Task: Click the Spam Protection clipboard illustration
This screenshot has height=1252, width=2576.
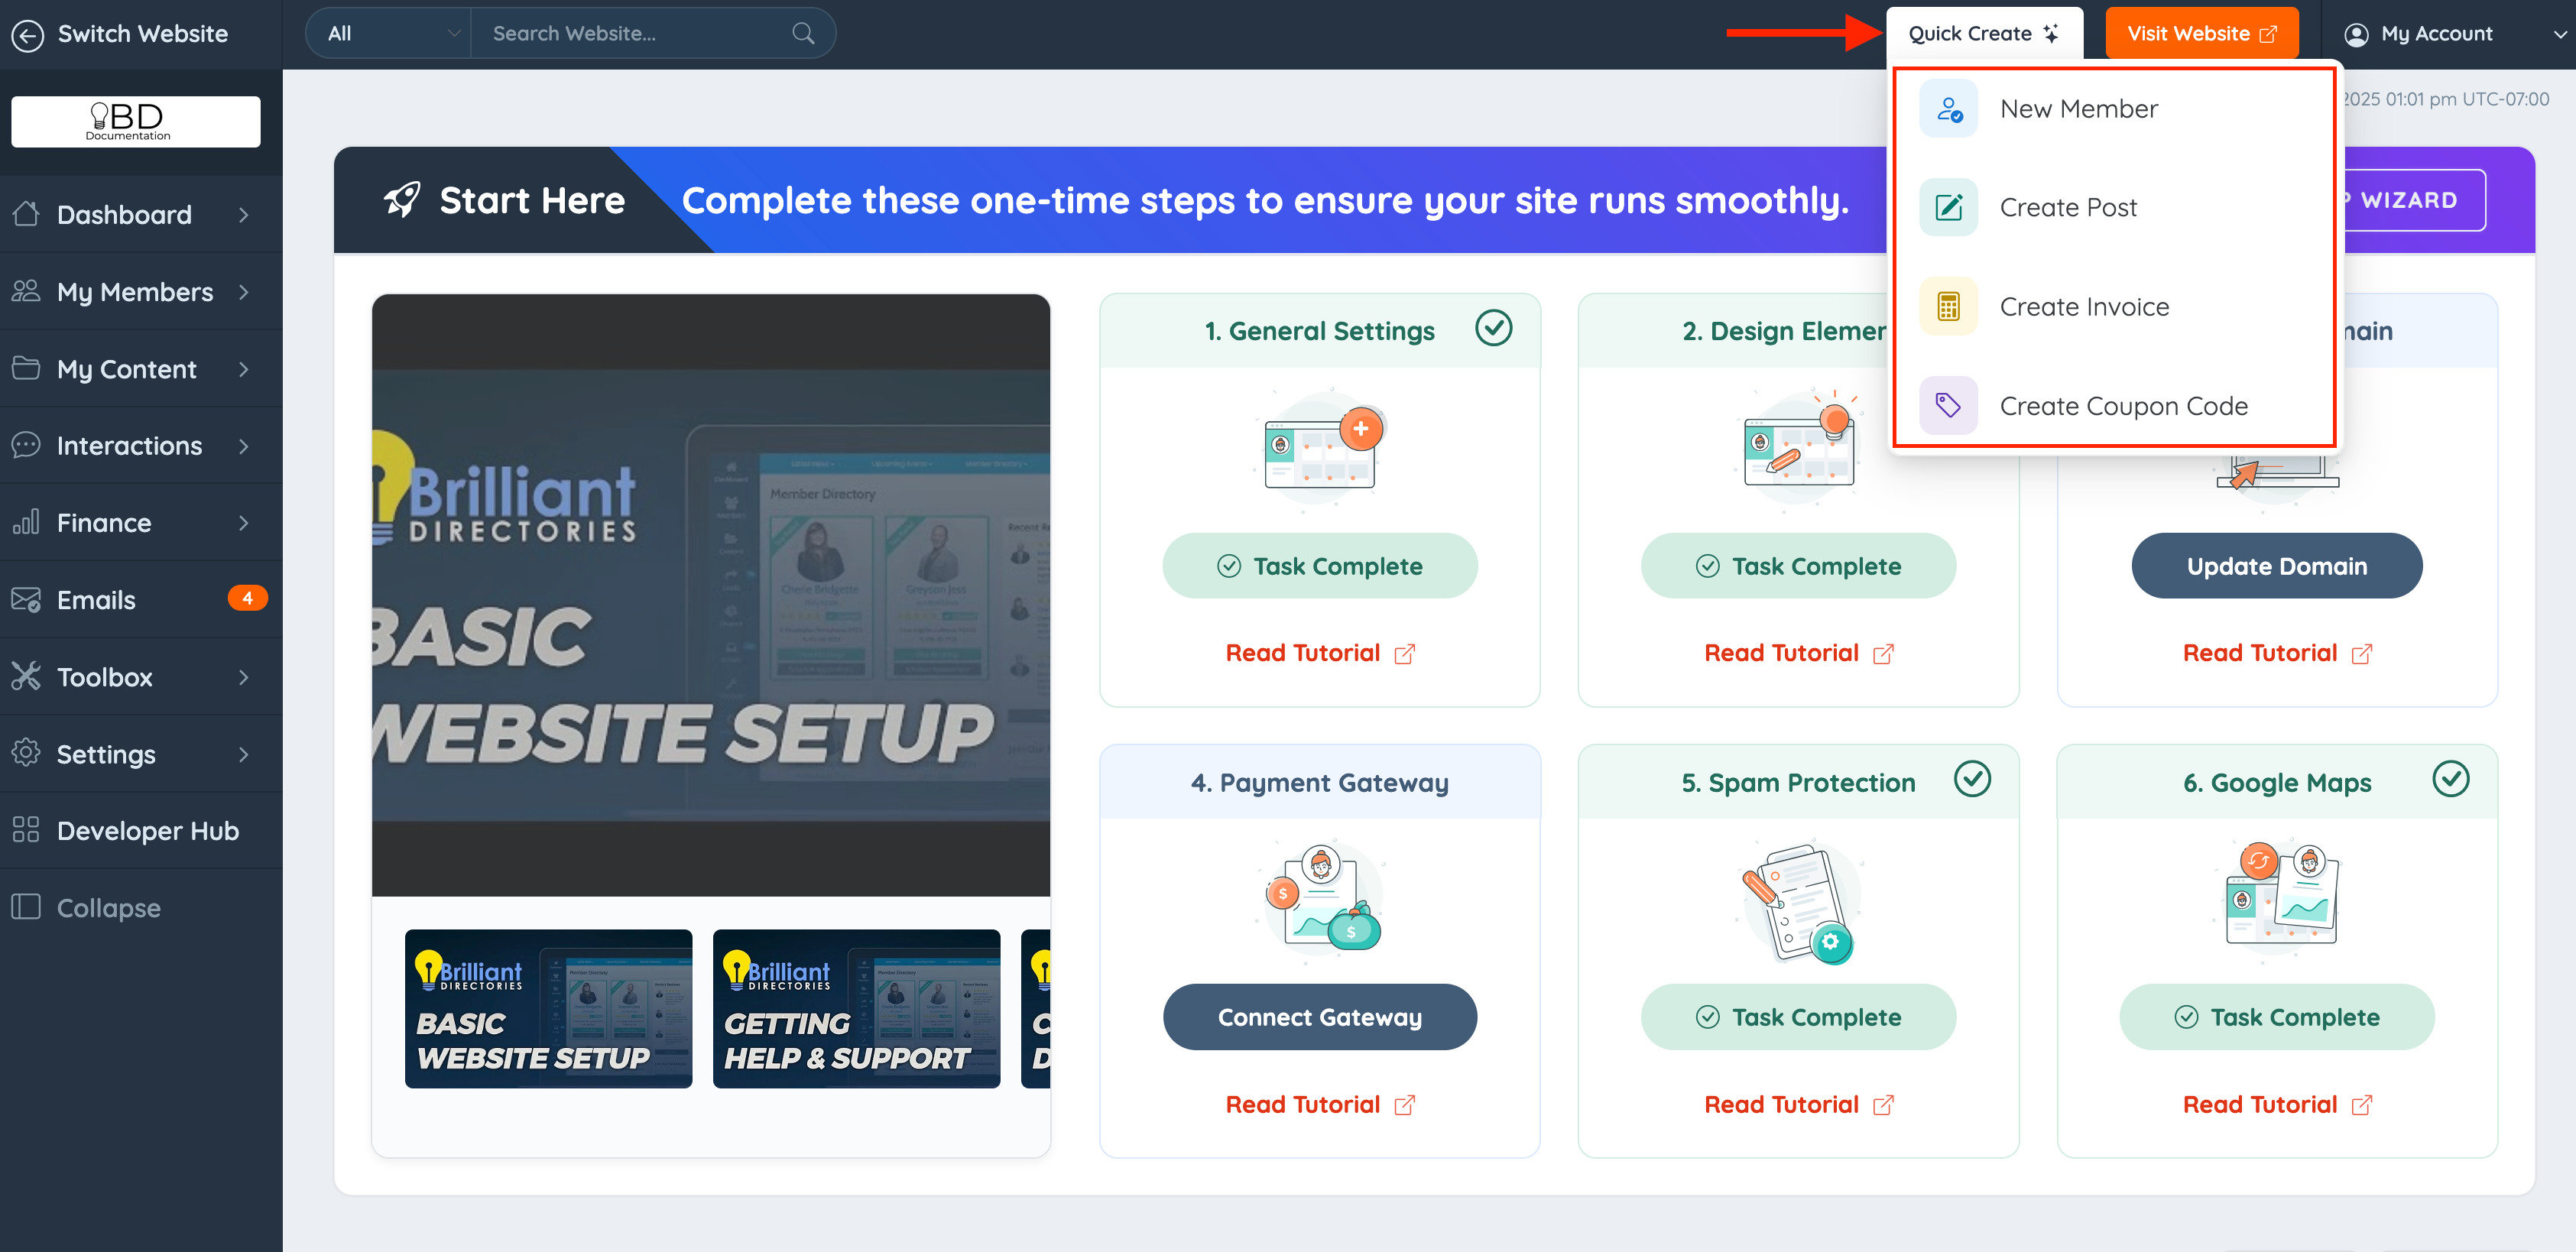Action: pos(1798,901)
